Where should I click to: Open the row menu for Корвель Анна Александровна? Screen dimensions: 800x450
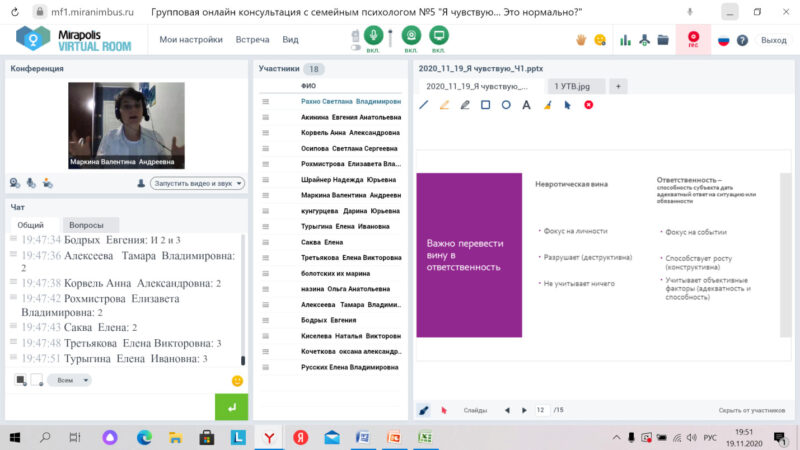[265, 133]
